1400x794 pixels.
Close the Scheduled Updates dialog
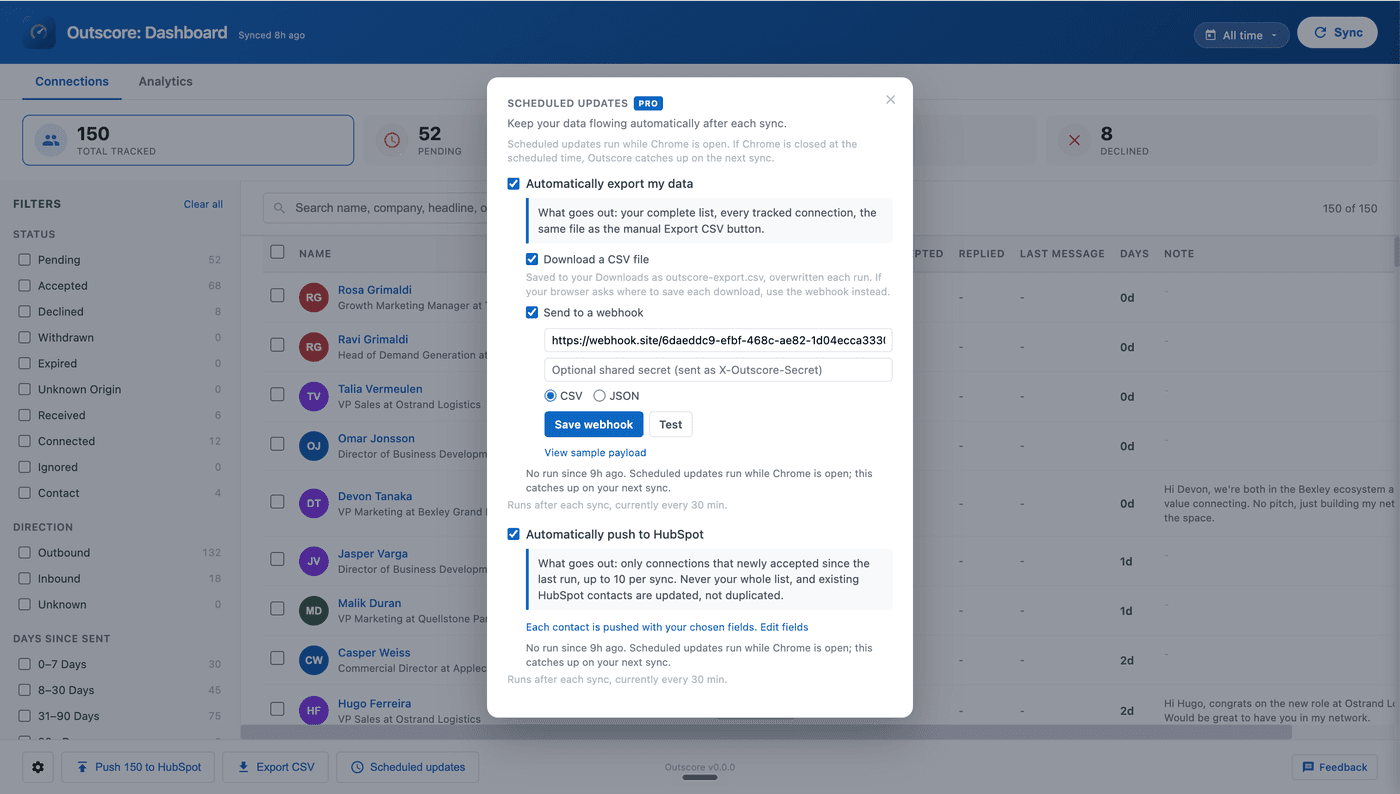pyautogui.click(x=890, y=100)
